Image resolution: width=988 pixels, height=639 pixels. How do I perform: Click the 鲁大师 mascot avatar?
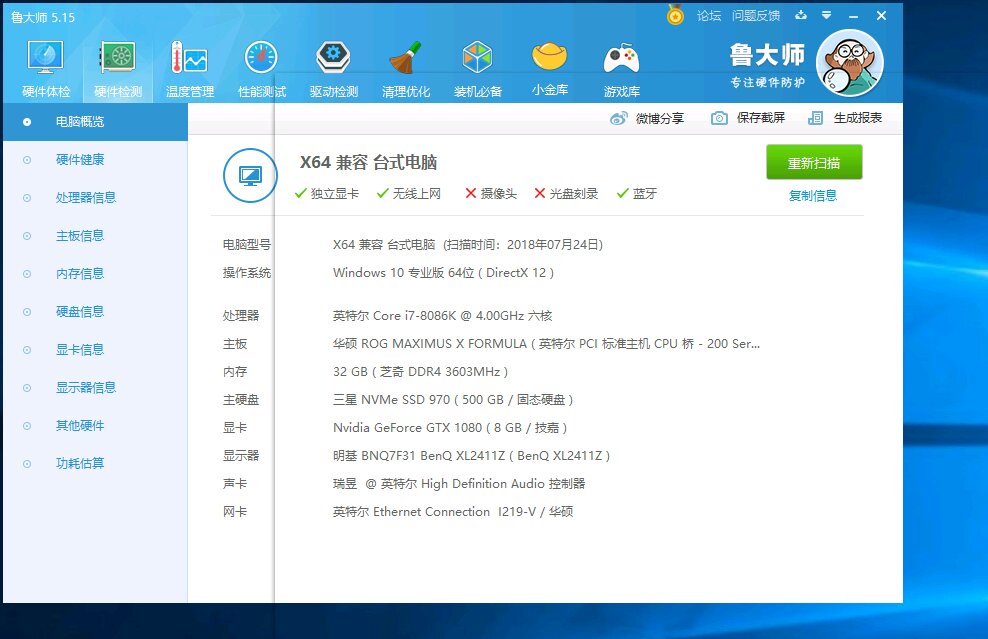[x=849, y=63]
